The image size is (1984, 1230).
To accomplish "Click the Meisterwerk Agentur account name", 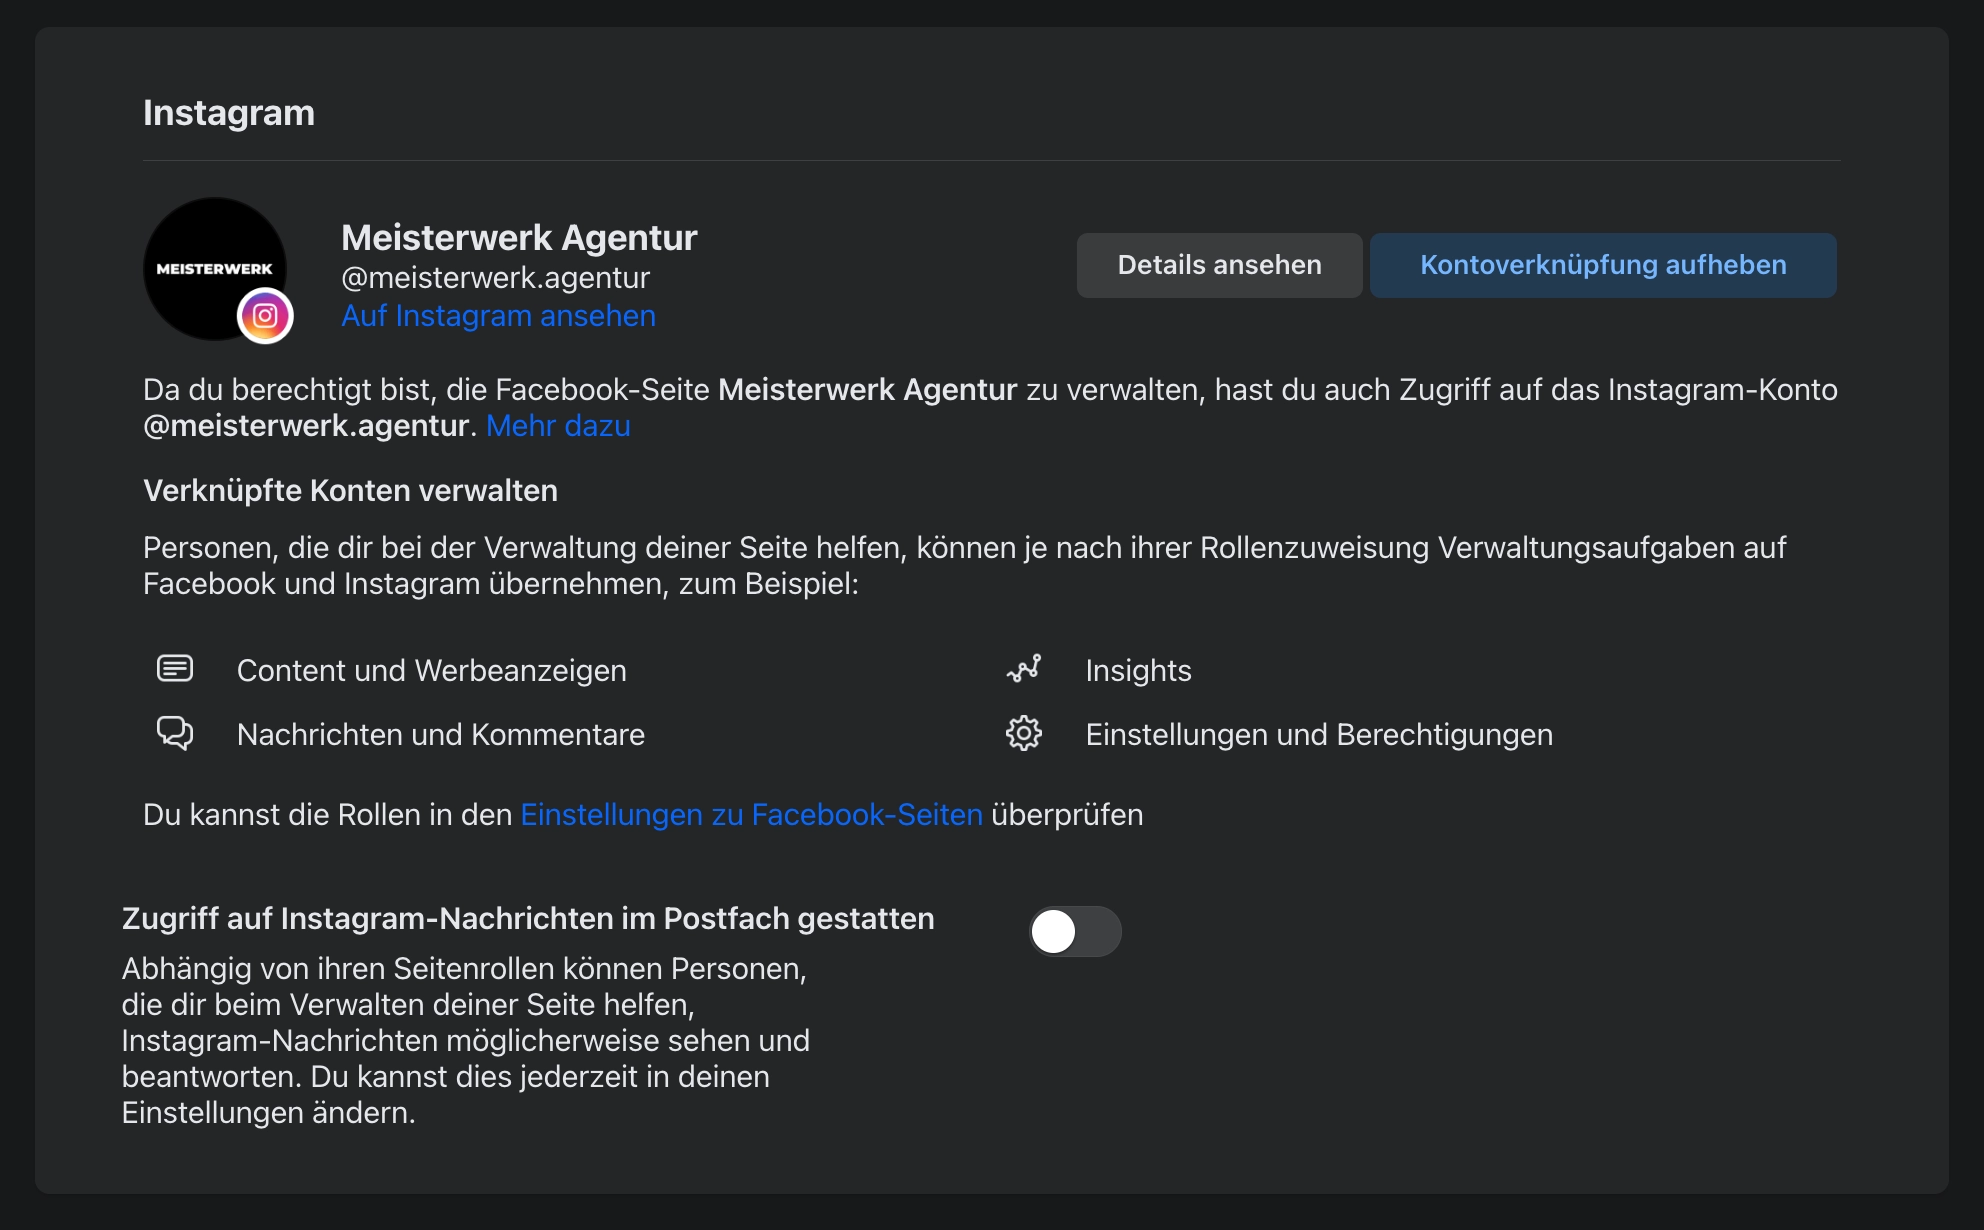I will coord(519,238).
